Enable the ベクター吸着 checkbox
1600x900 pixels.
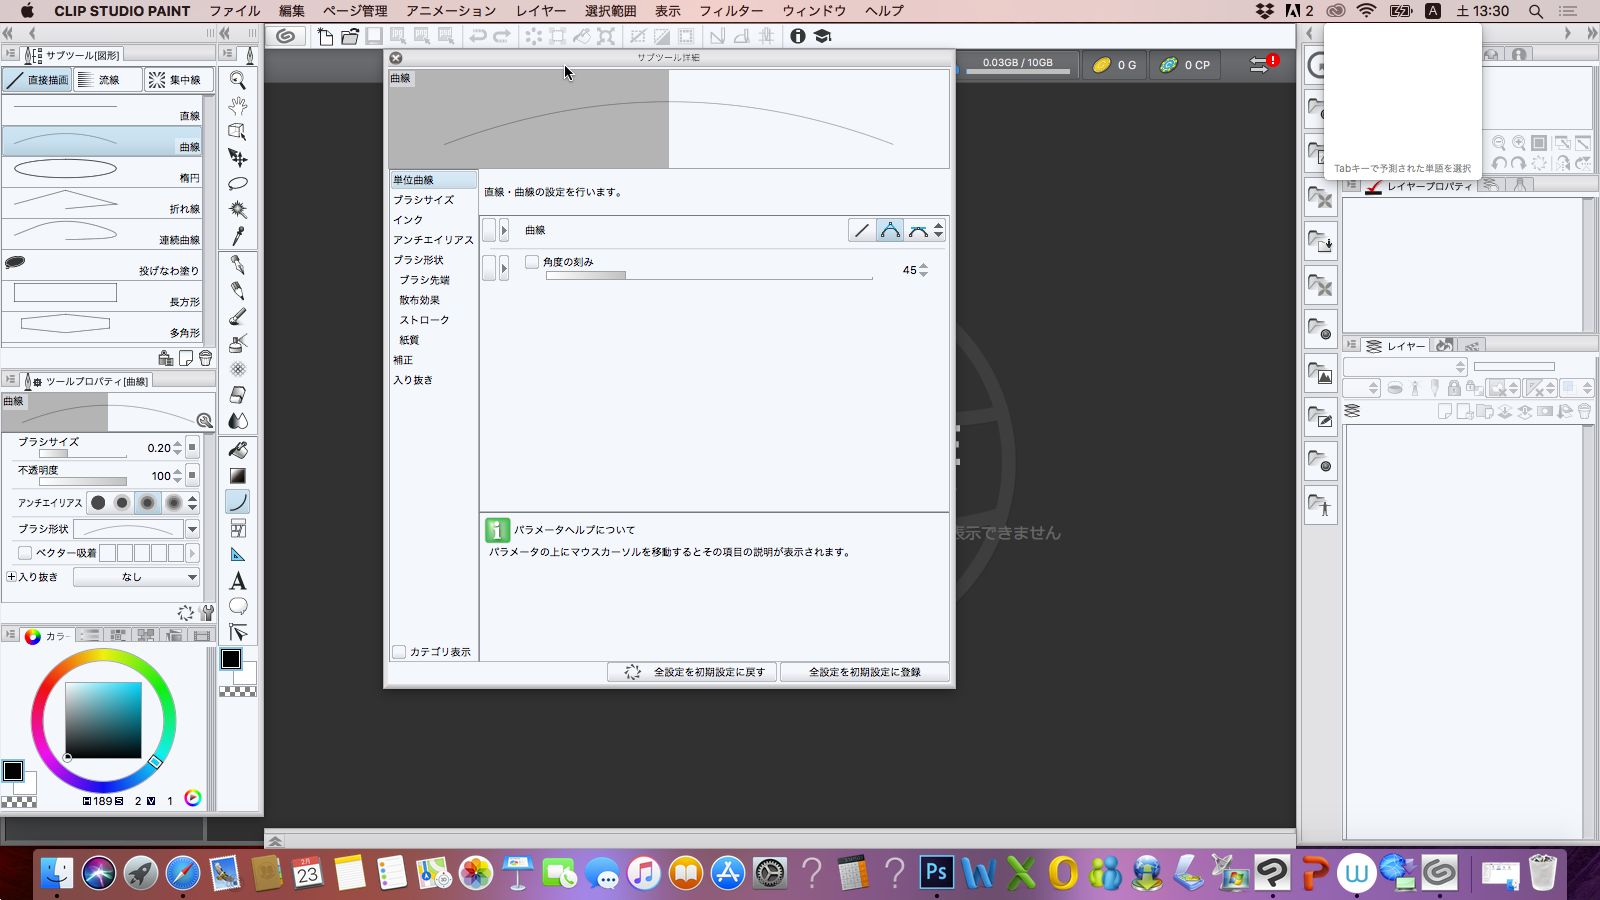pyautogui.click(x=25, y=553)
